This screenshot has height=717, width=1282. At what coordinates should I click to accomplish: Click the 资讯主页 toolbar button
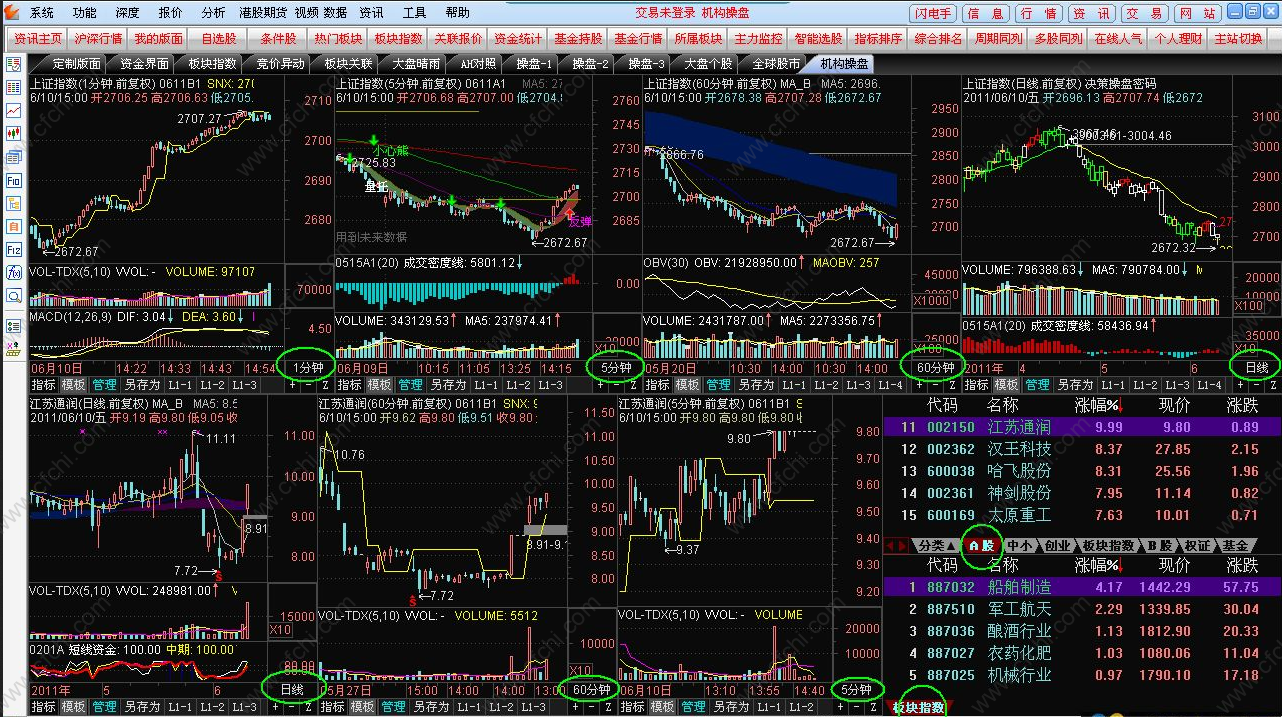click(x=38, y=39)
